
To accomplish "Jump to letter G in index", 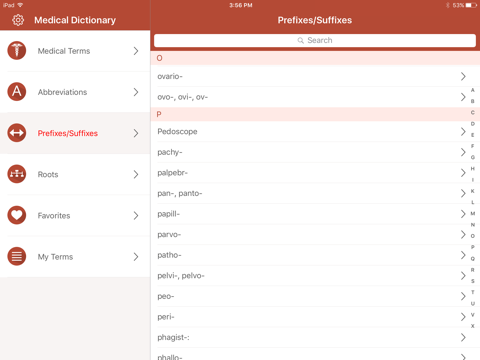I will click(473, 157).
